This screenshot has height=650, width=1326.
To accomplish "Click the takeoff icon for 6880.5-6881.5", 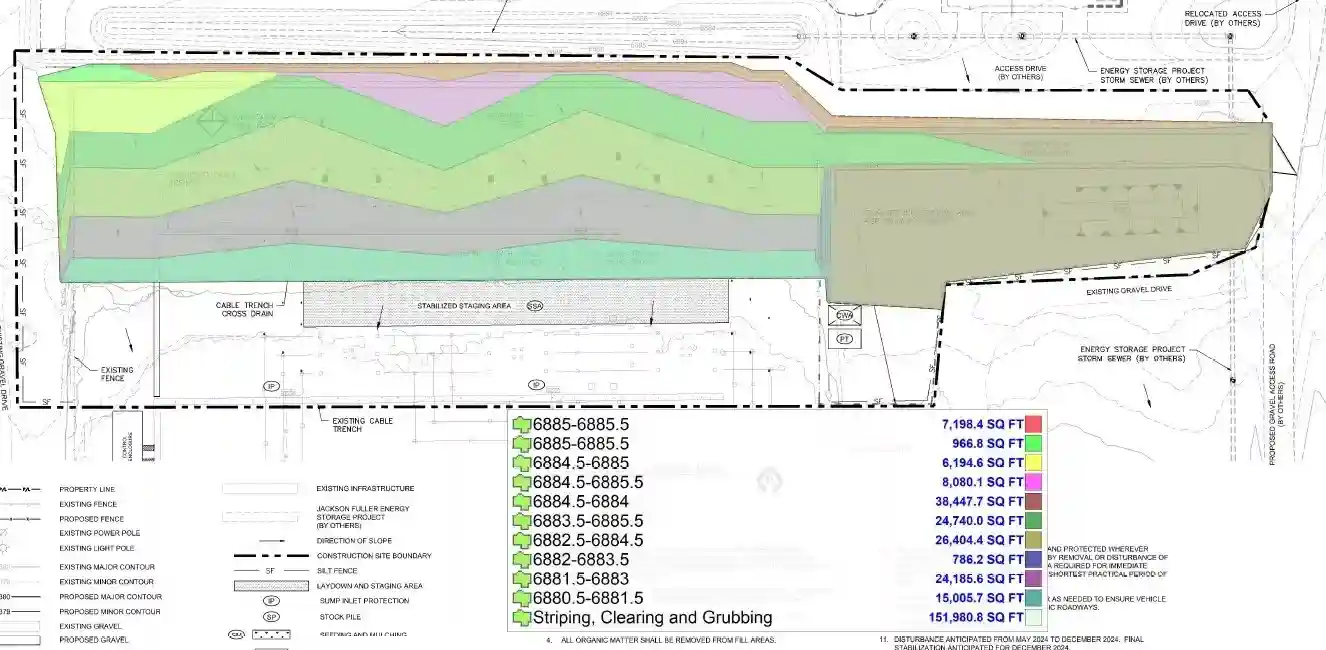I will [x=522, y=598].
